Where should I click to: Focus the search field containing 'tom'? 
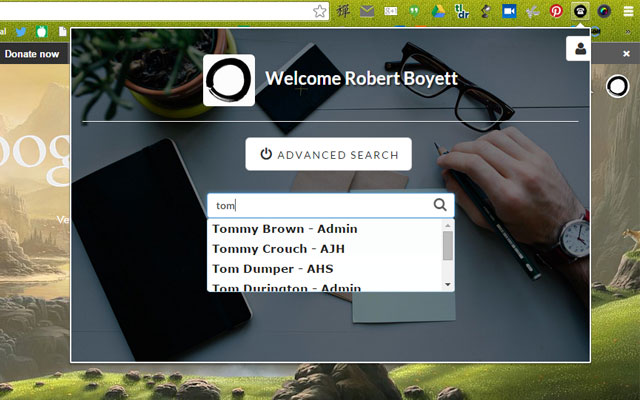click(331, 205)
